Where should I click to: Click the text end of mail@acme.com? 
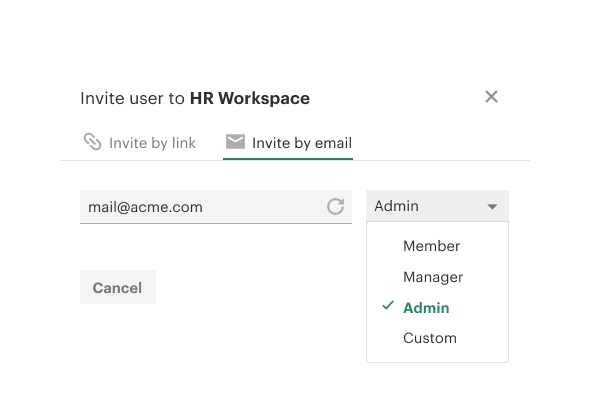point(202,207)
